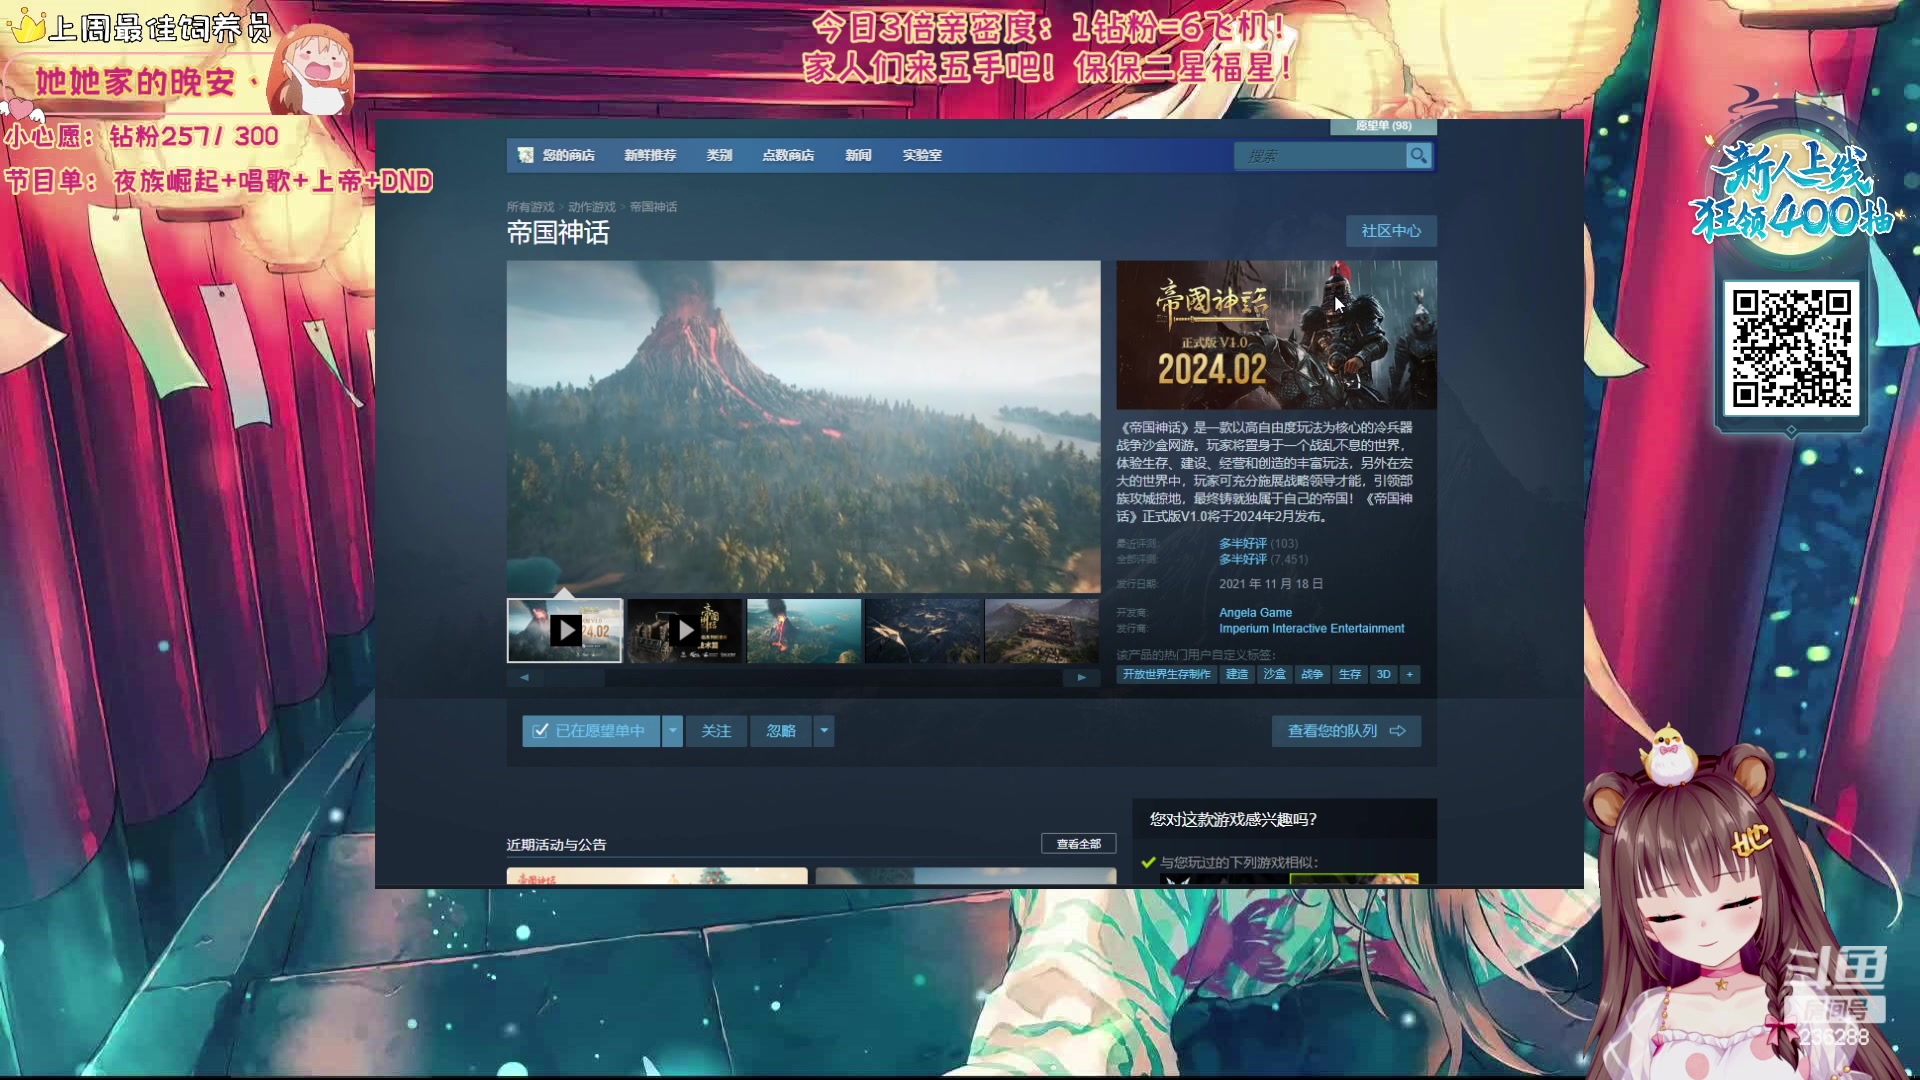The image size is (1920, 1080).
Task: Click the right arrow of the thumbnail strip
Action: pyautogui.click(x=1082, y=678)
